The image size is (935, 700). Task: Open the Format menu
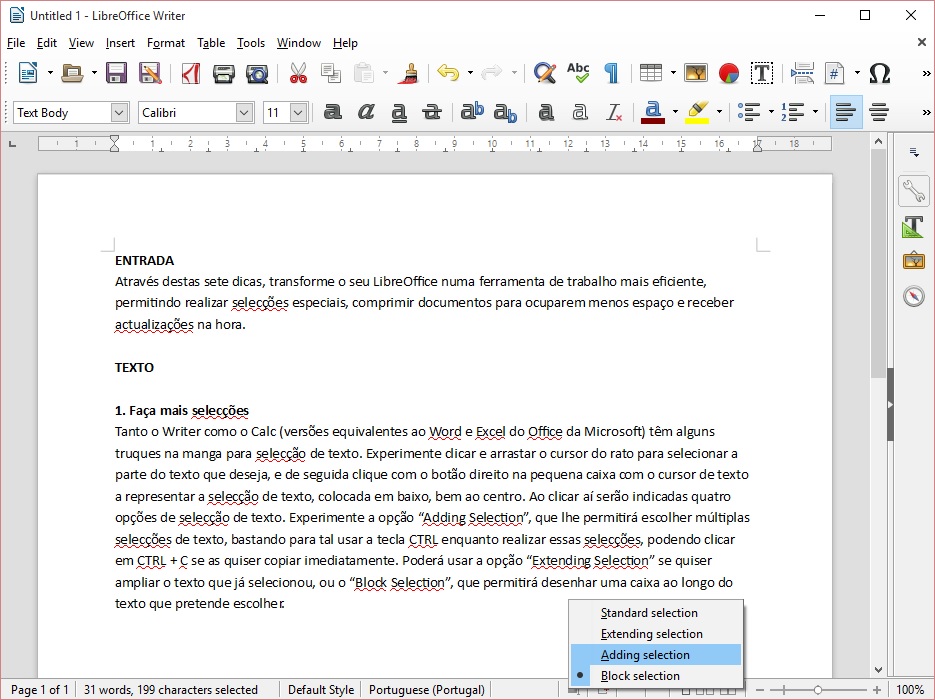pyautogui.click(x=166, y=43)
